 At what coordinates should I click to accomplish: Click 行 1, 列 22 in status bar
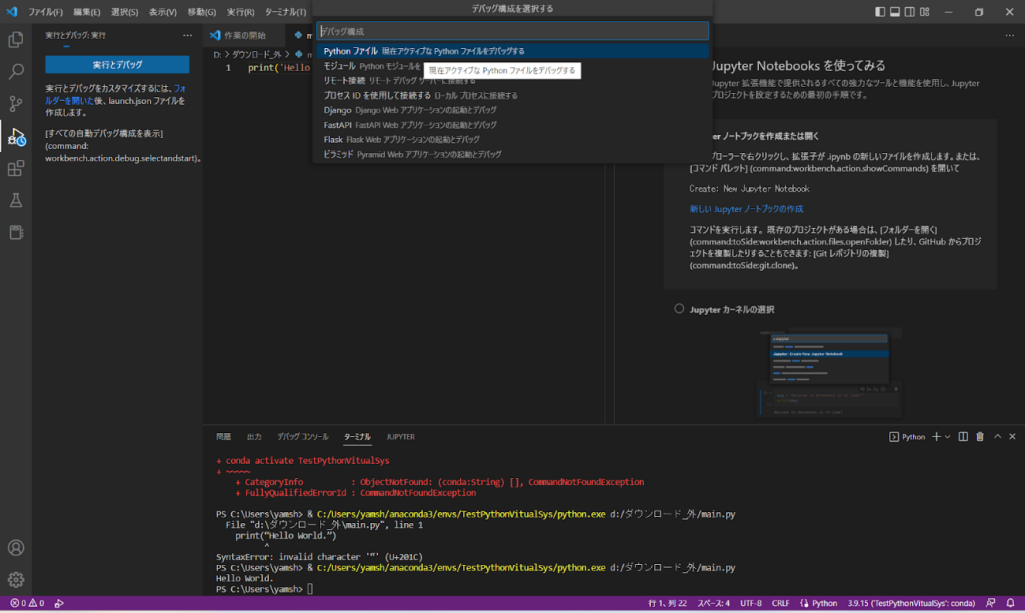(x=667, y=603)
